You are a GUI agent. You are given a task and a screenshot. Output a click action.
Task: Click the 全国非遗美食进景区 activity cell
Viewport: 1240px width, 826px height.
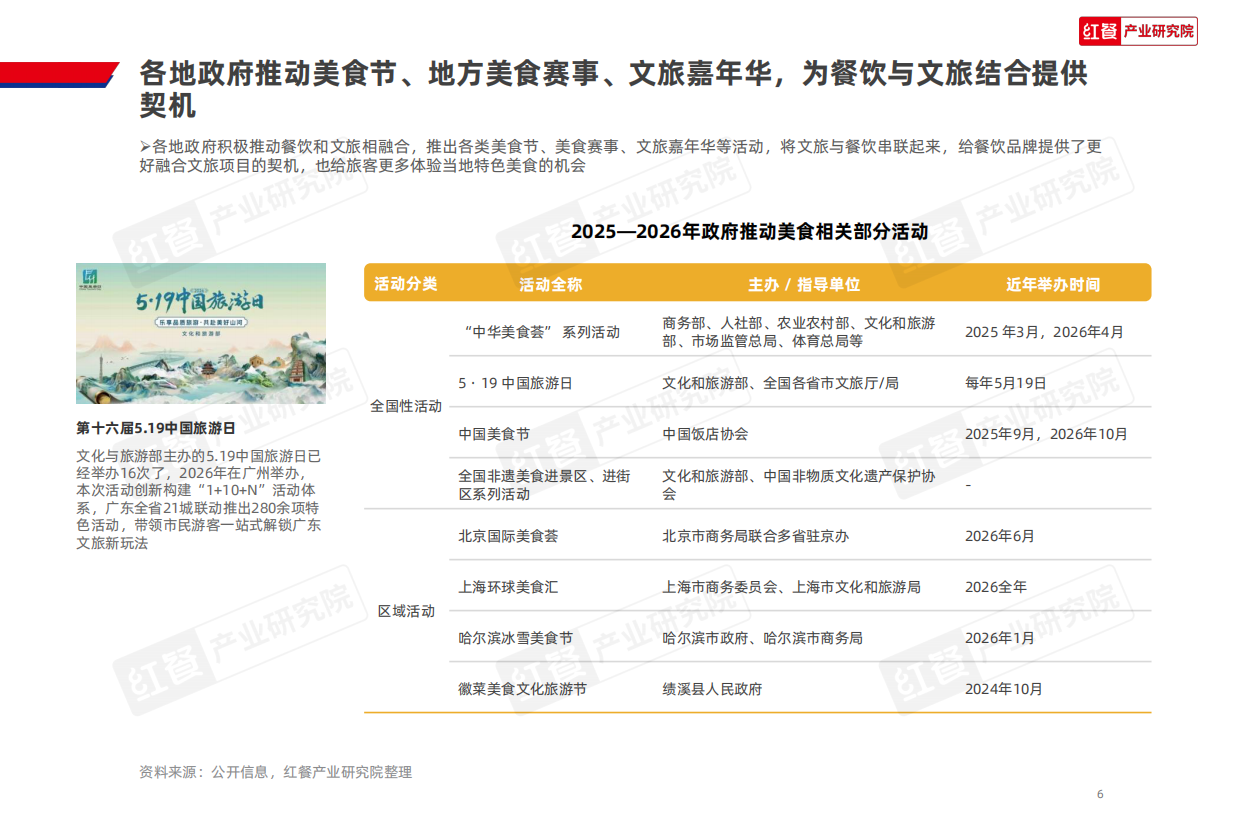click(544, 485)
